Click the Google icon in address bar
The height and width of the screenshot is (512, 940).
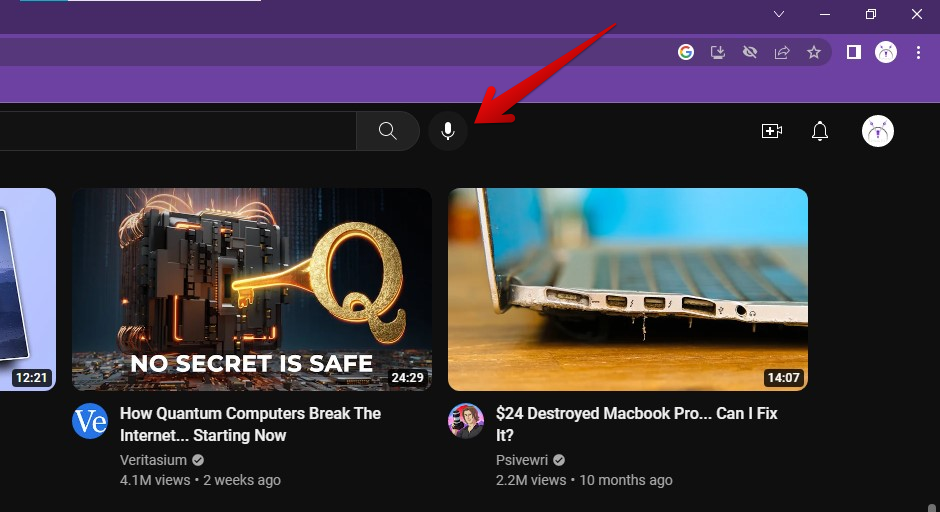click(686, 52)
